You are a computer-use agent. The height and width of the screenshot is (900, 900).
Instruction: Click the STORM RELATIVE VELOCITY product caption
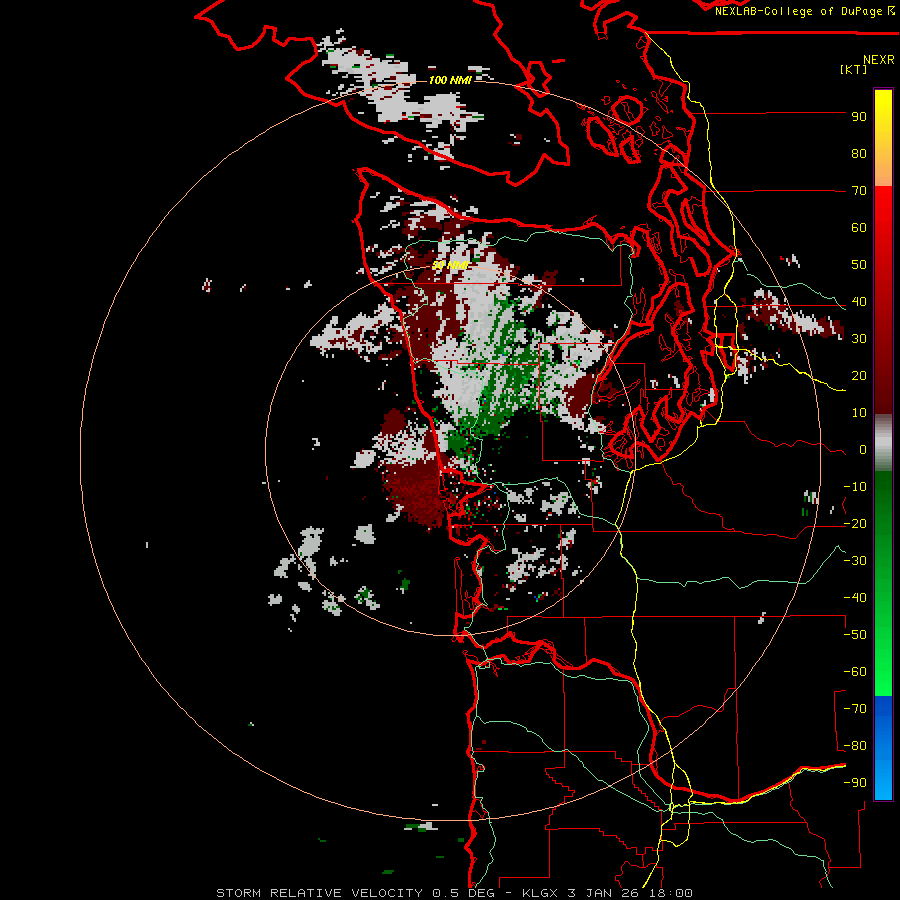tap(319, 893)
